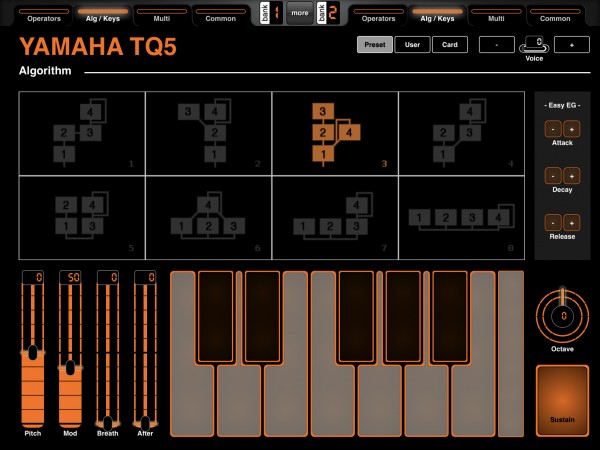Decrease Easy EG Release
Viewport: 600px width, 450px height.
click(553, 223)
